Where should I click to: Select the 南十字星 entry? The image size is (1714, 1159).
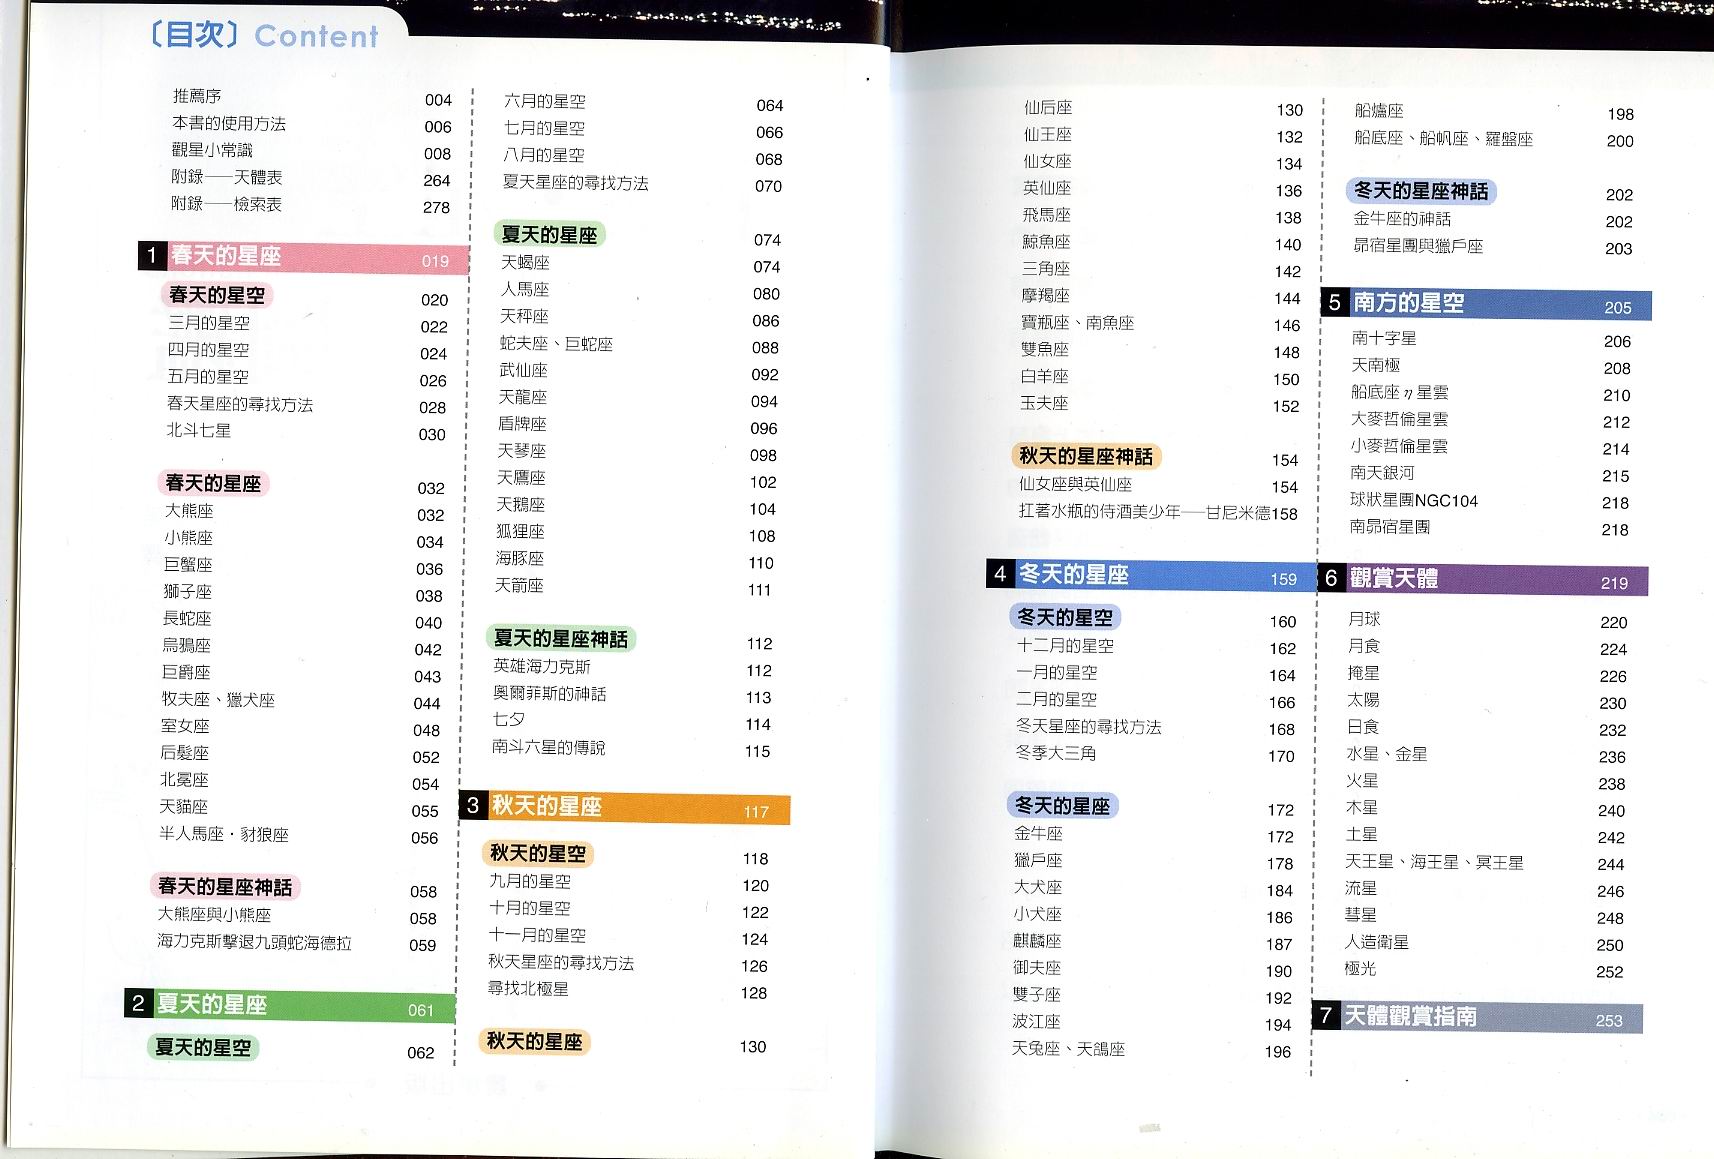pyautogui.click(x=1384, y=338)
